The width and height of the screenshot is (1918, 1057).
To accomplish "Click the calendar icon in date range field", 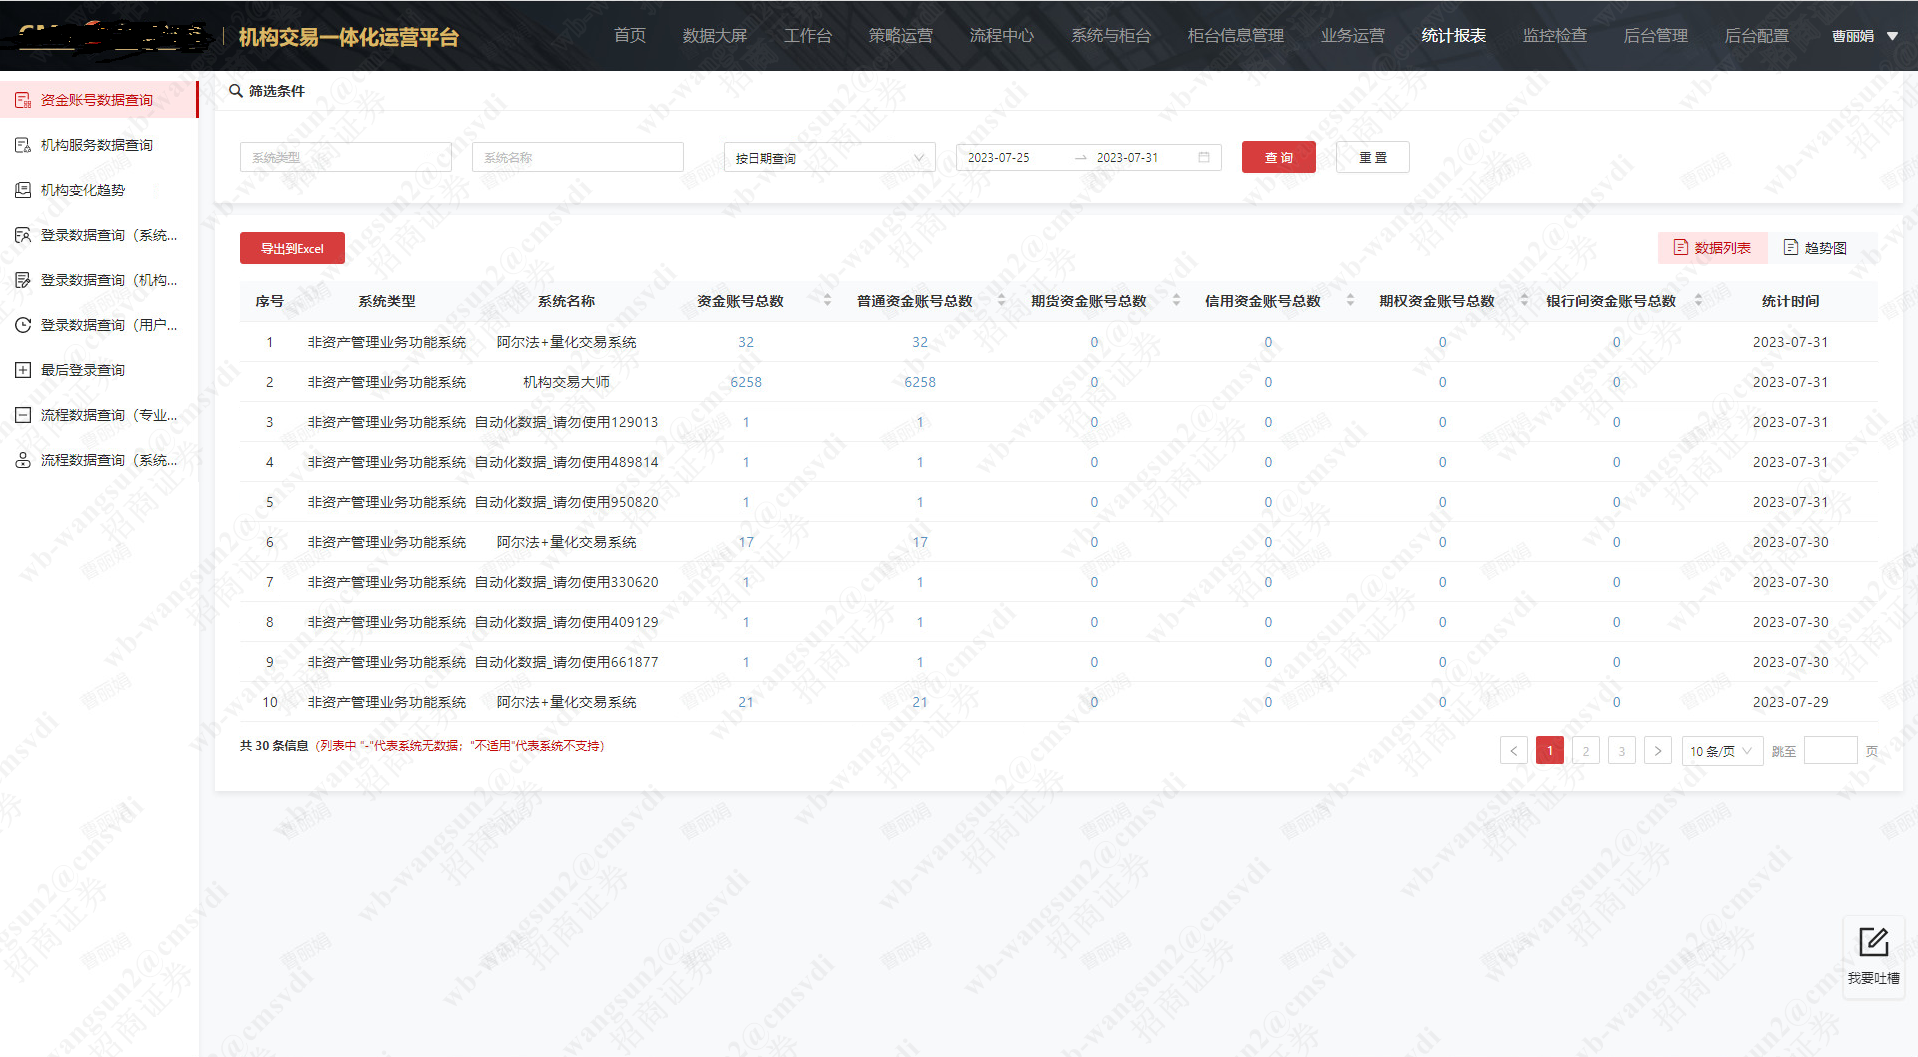I will 1204,157.
